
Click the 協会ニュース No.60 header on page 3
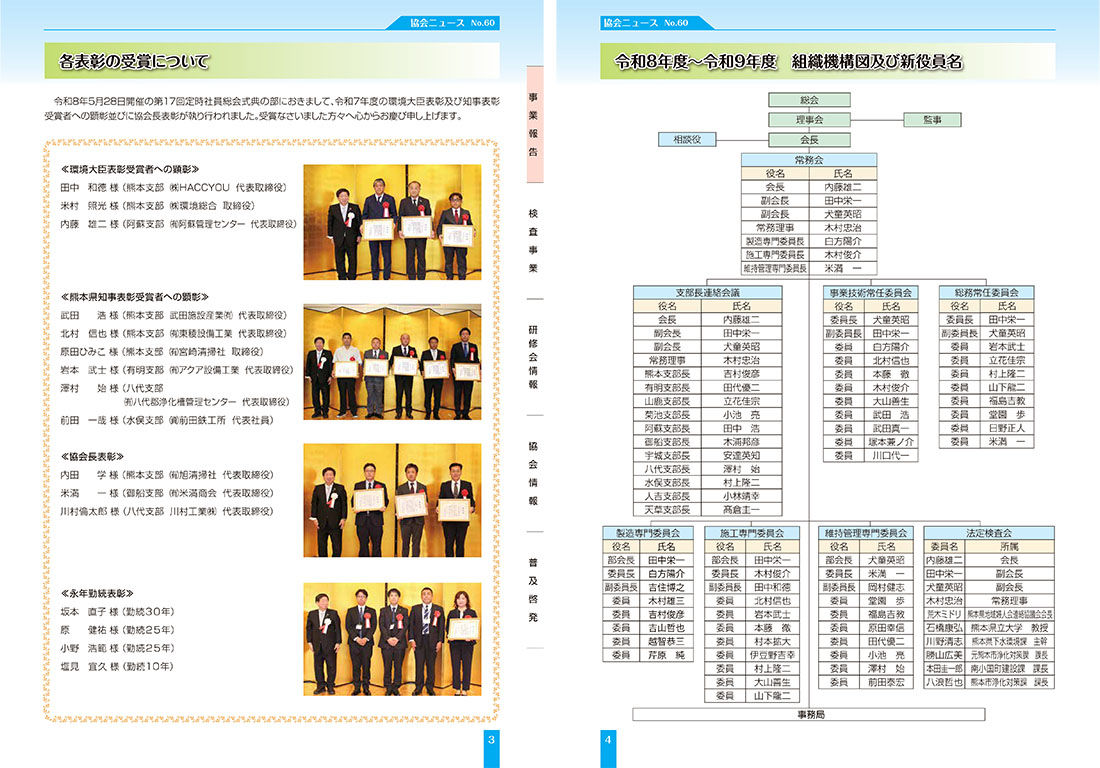tap(452, 22)
